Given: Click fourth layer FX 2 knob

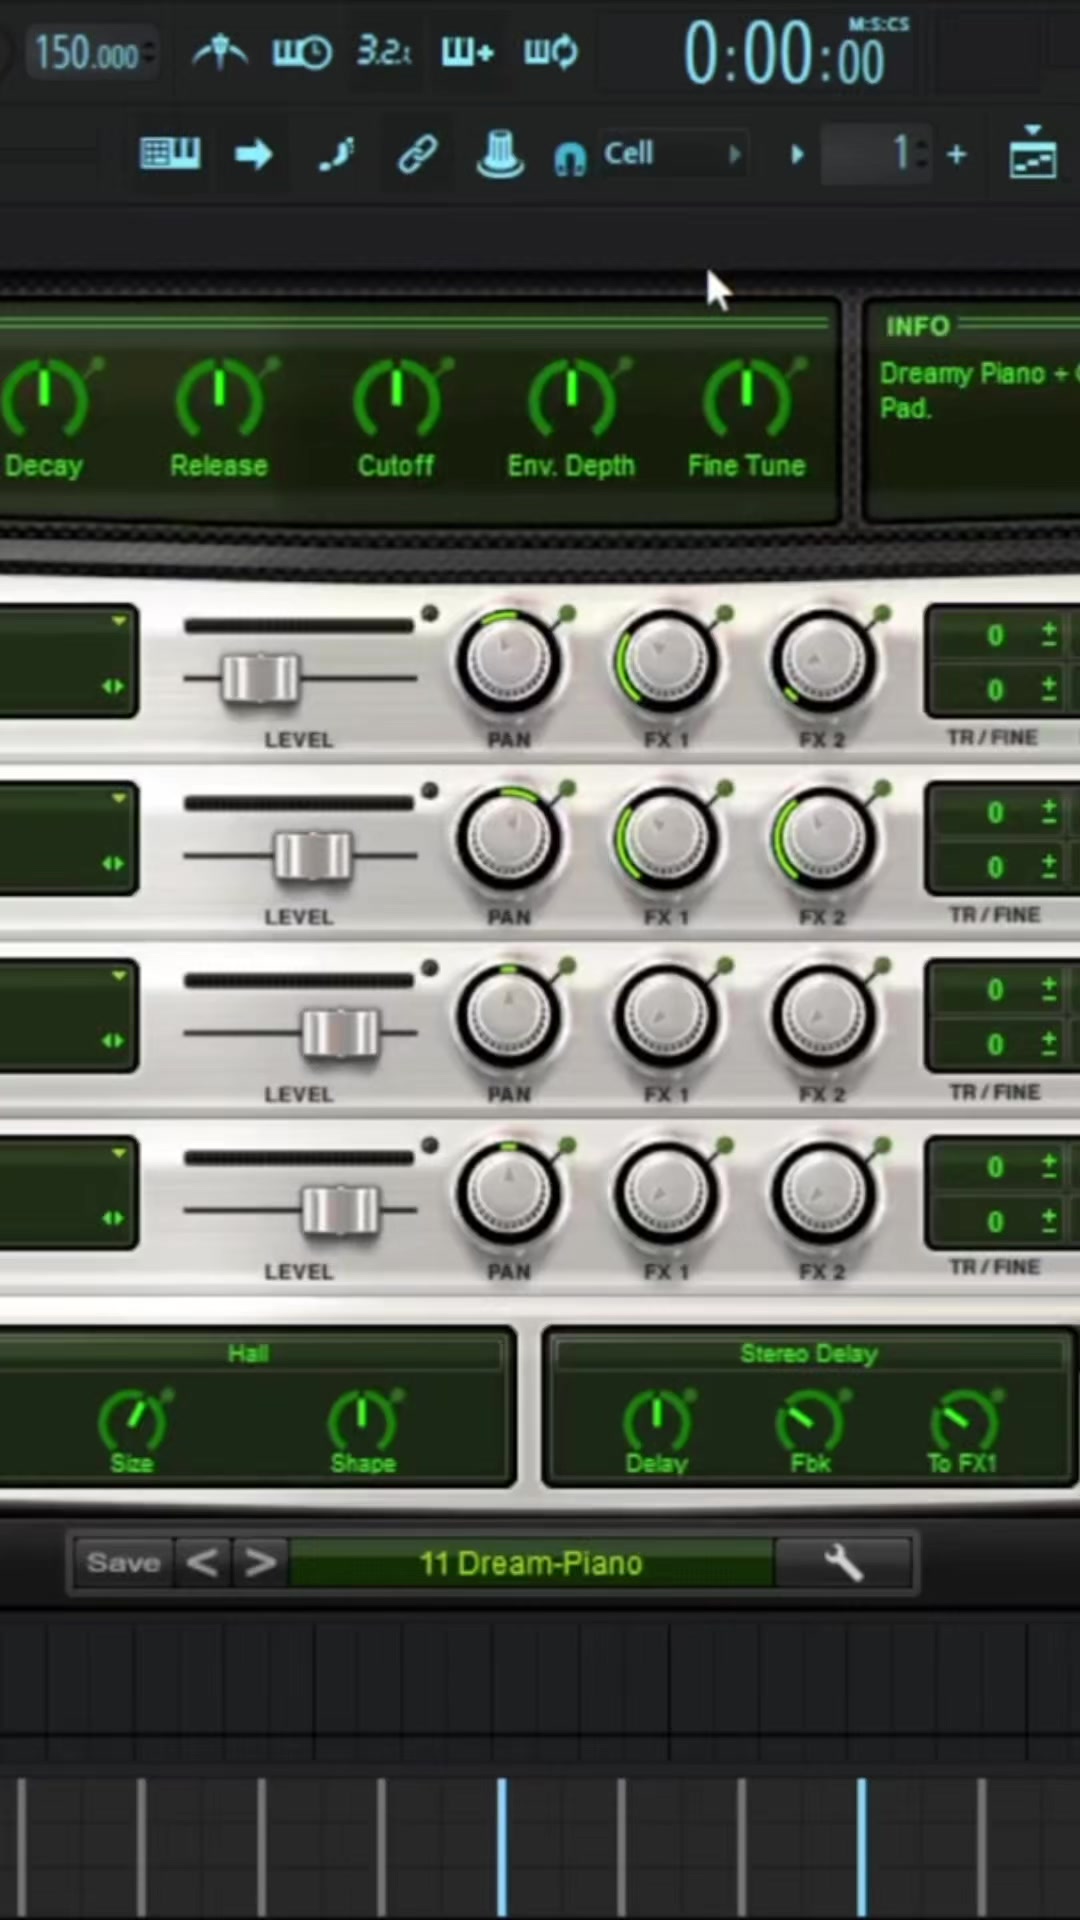Looking at the screenshot, I should (823, 1193).
